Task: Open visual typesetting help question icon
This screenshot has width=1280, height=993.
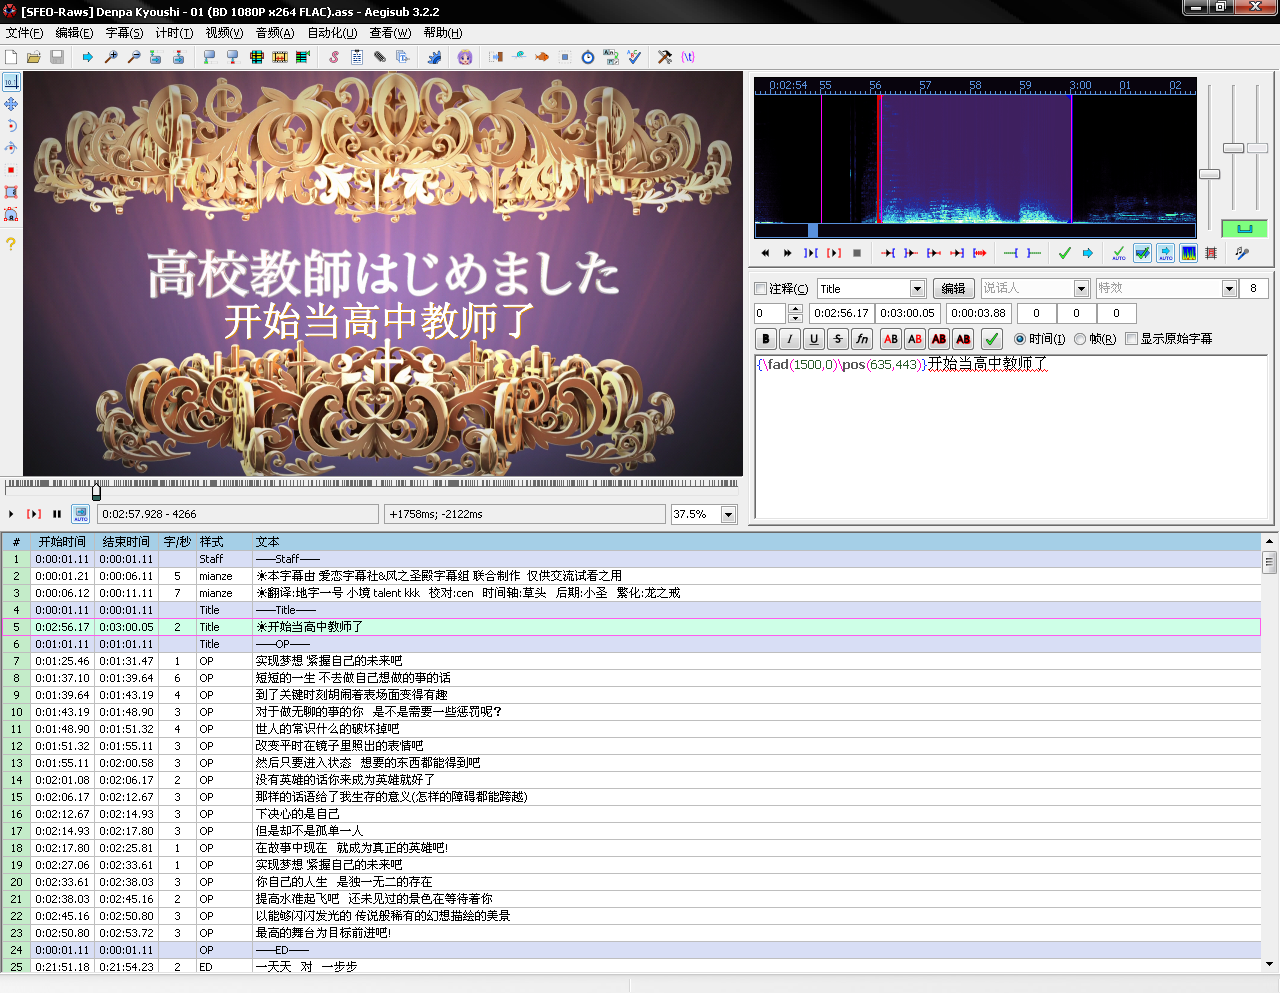Action: click(11, 244)
